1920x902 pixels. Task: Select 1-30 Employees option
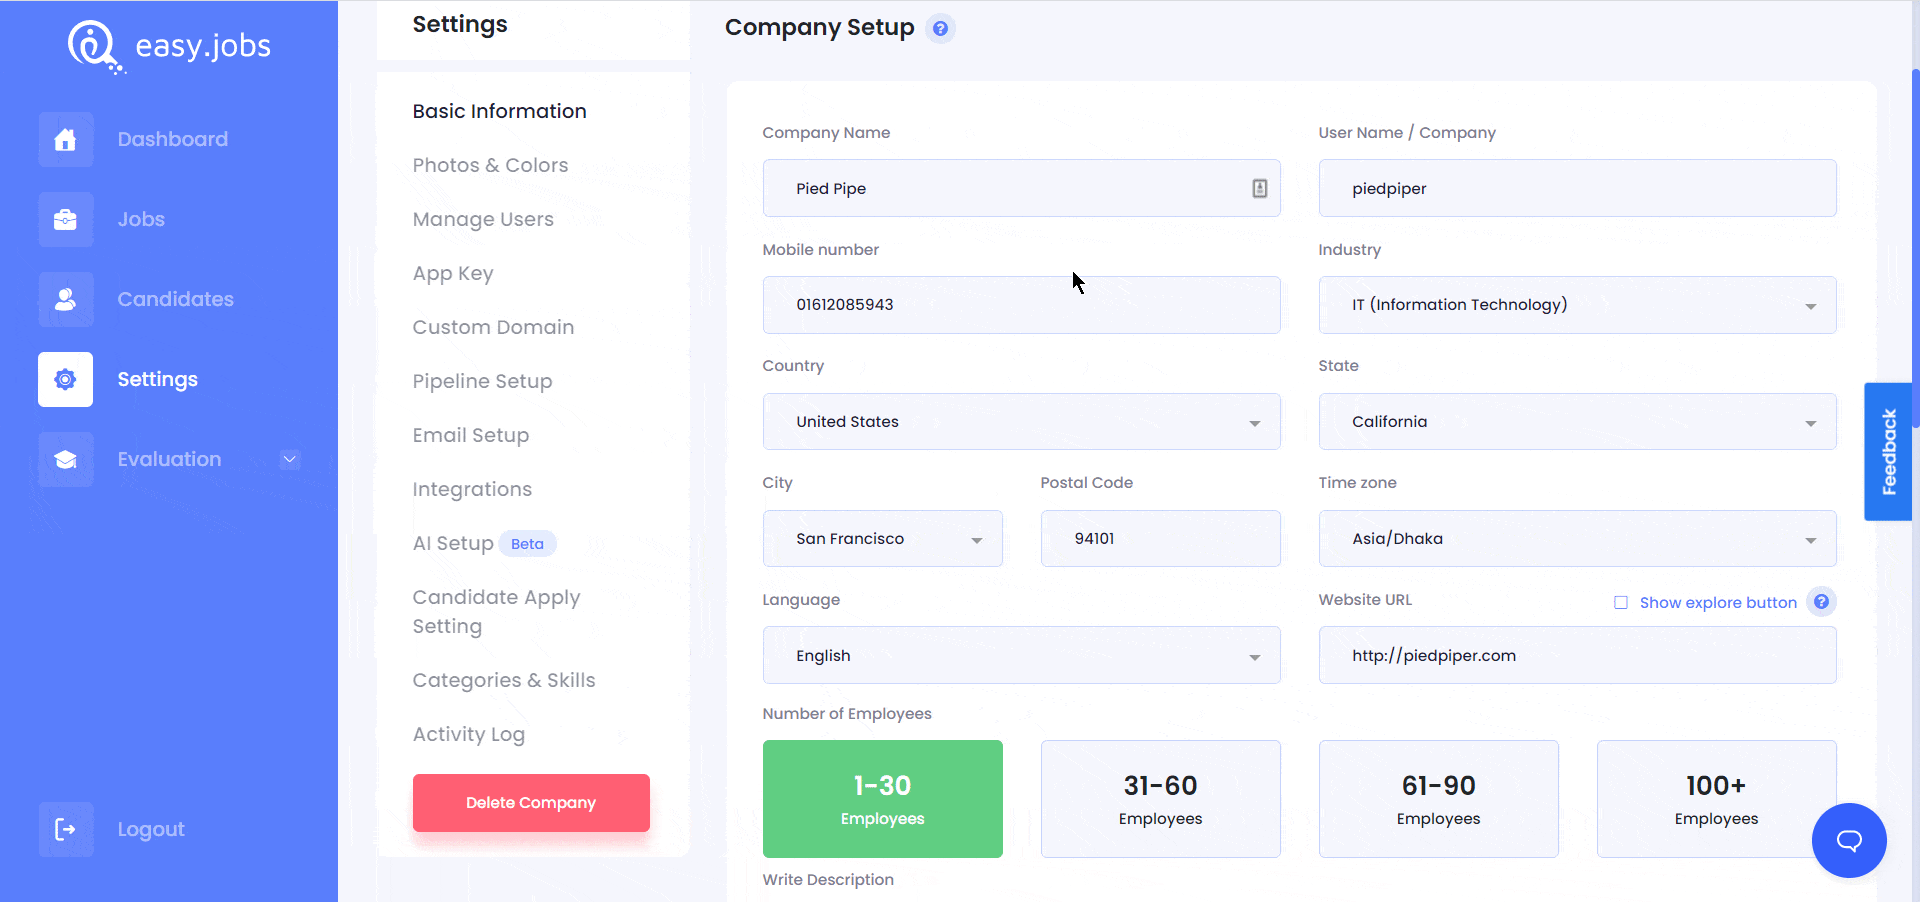pyautogui.click(x=882, y=799)
